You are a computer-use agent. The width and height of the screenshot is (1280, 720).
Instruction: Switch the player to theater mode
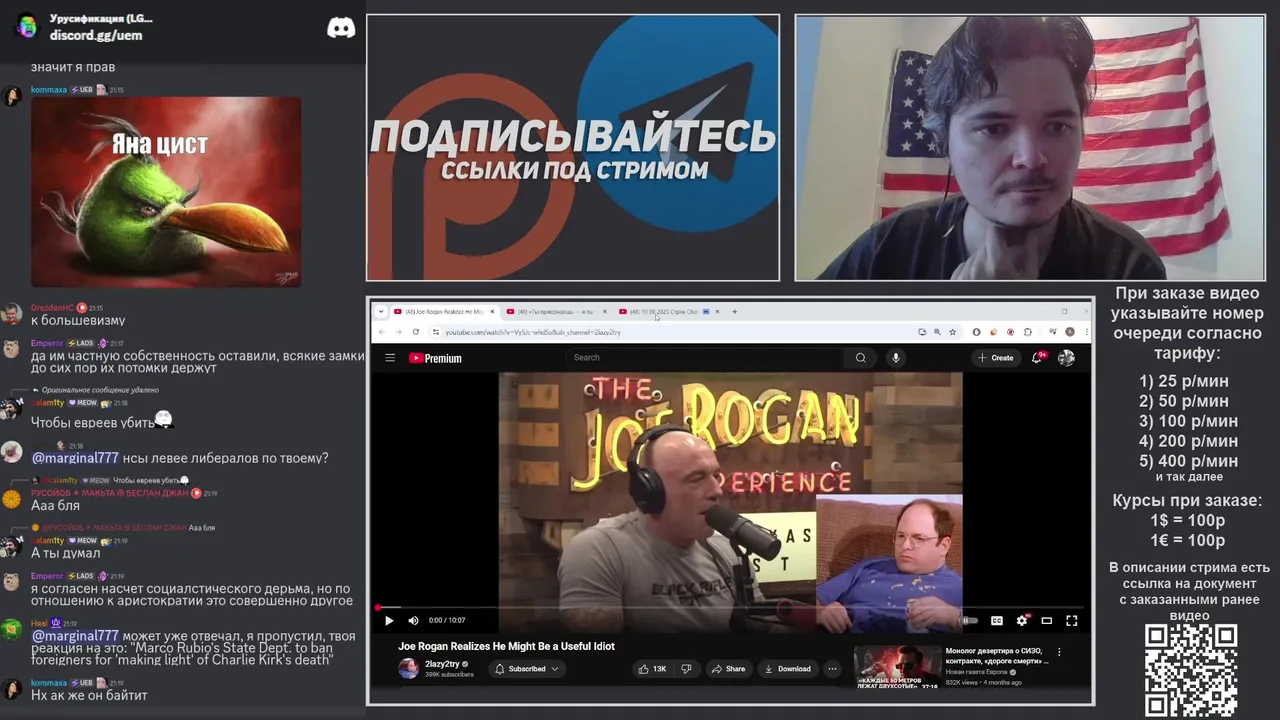pos(1047,620)
